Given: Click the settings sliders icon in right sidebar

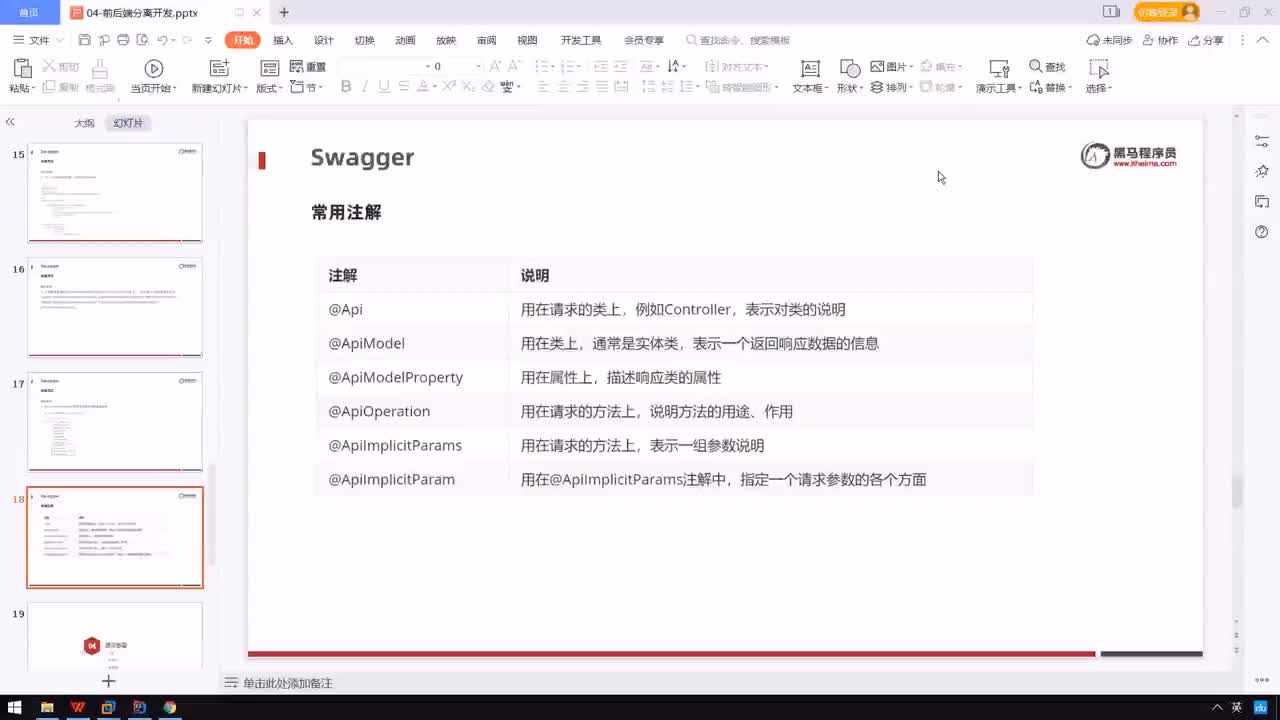Looking at the screenshot, I should (x=1262, y=143).
